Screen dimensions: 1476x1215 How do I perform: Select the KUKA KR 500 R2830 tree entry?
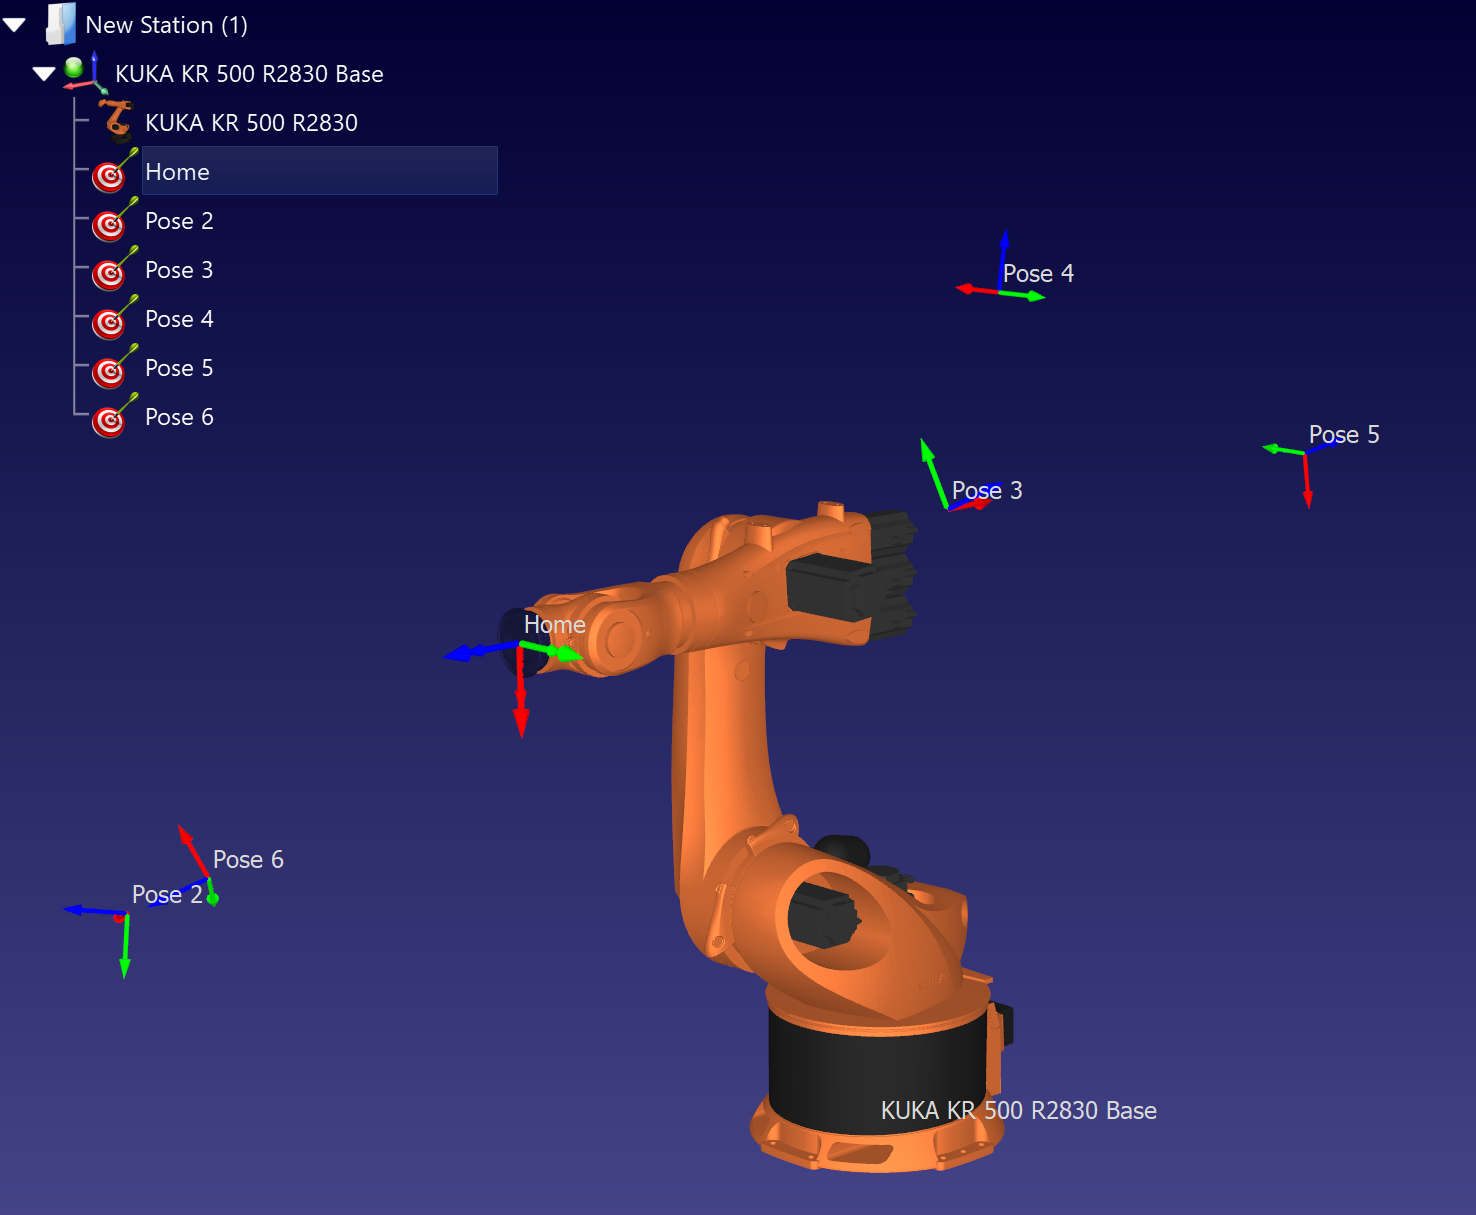[x=250, y=122]
